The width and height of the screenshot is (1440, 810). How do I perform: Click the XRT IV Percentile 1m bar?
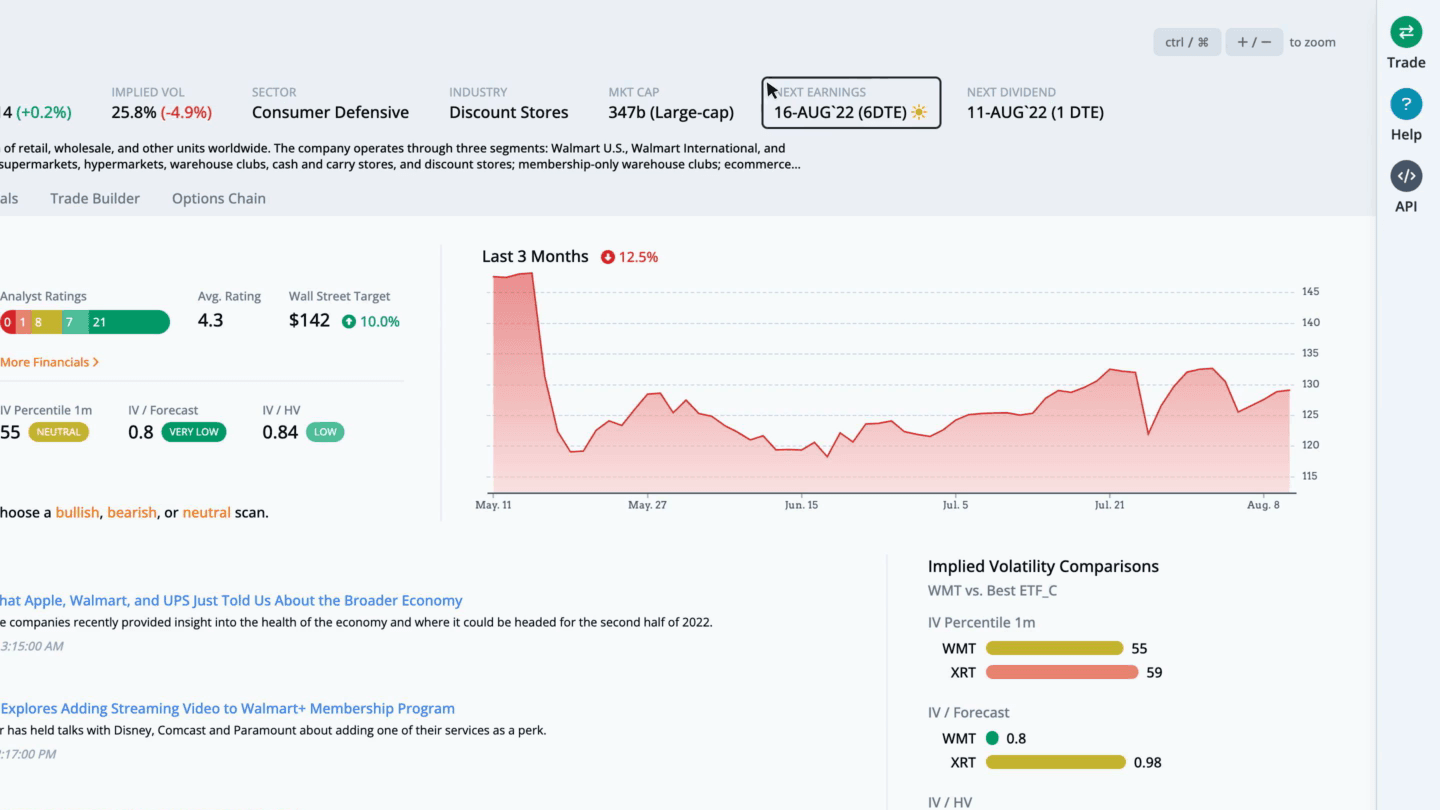click(x=1062, y=672)
